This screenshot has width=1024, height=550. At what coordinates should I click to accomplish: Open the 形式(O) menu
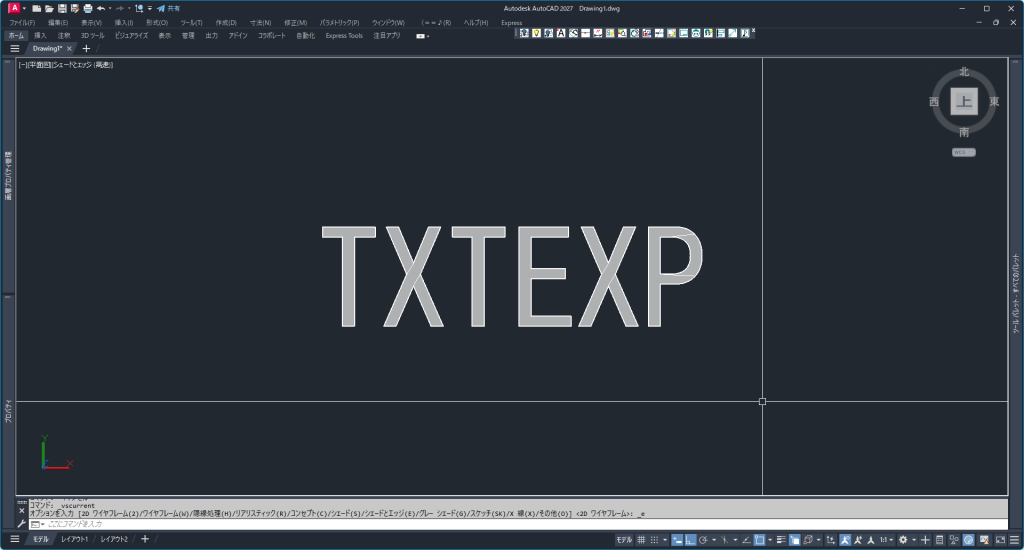click(156, 22)
